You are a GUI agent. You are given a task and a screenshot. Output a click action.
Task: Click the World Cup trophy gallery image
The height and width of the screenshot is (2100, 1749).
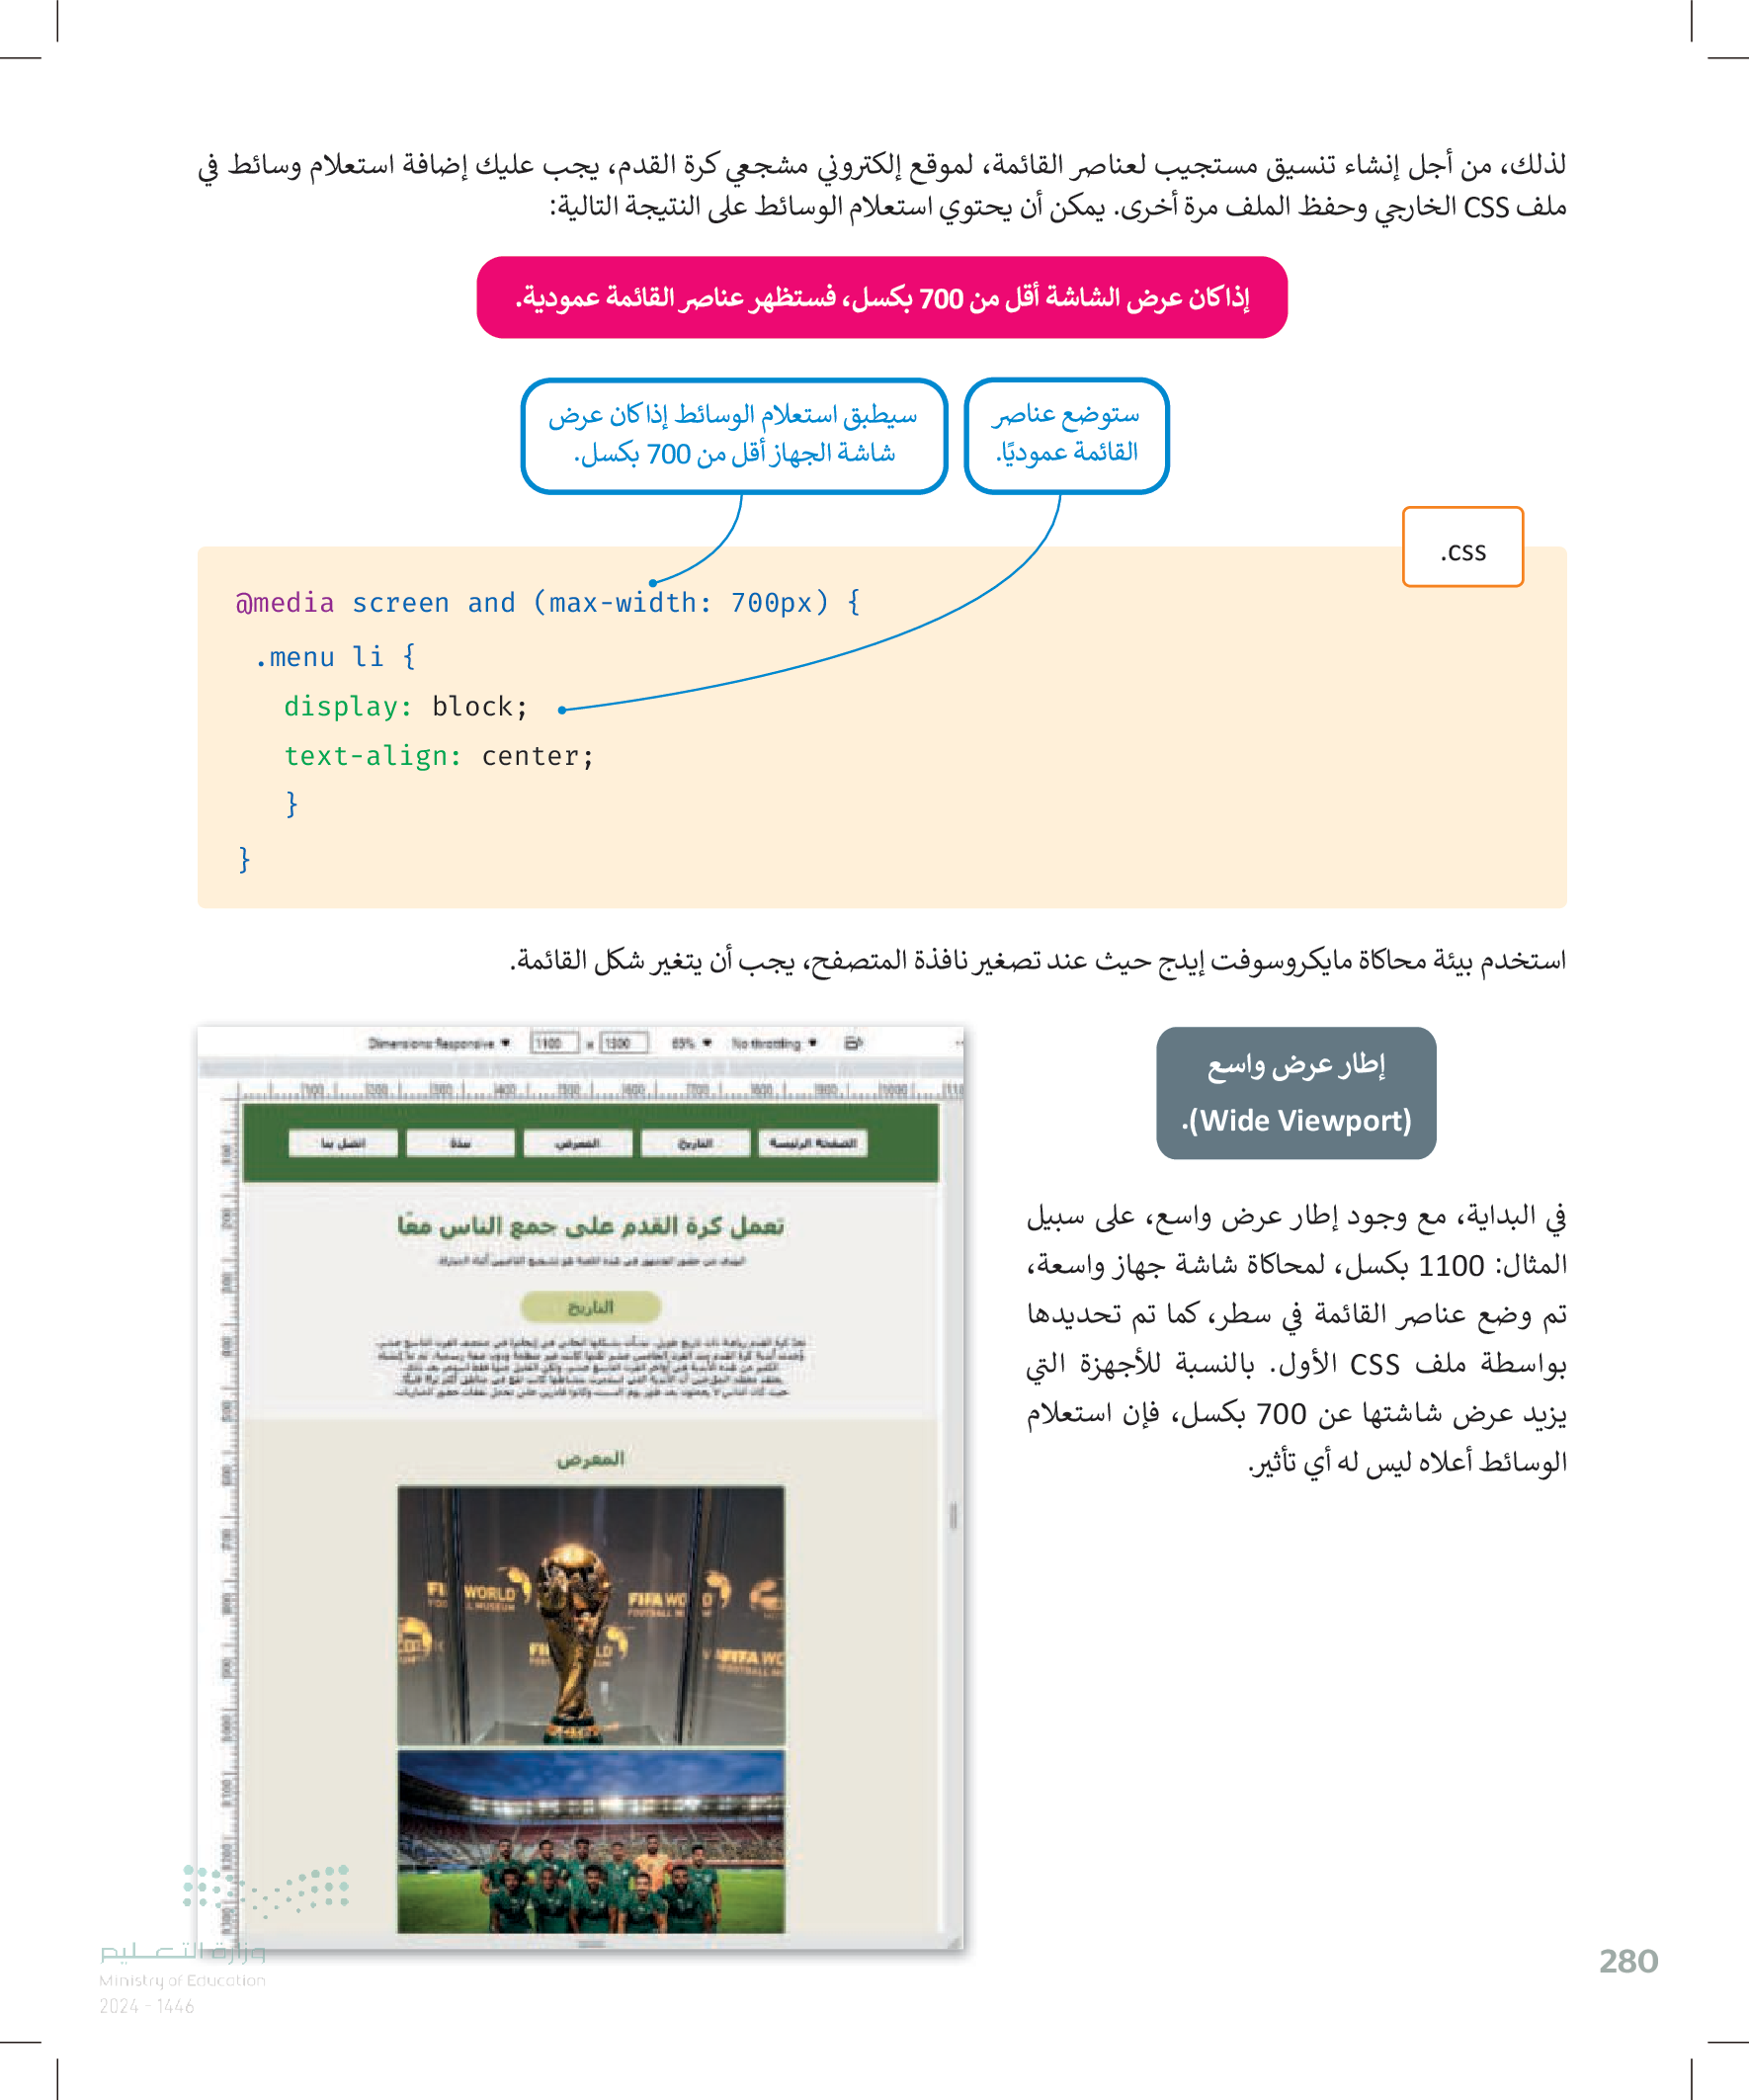[591, 1614]
